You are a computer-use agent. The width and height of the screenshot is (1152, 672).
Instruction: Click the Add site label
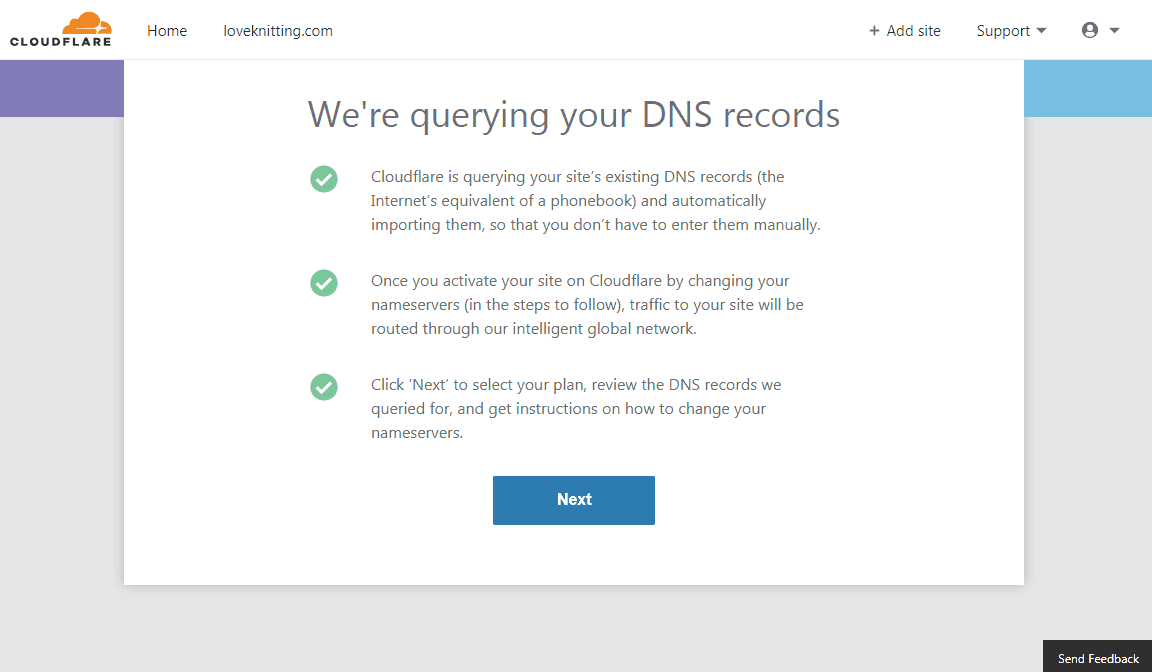point(913,31)
